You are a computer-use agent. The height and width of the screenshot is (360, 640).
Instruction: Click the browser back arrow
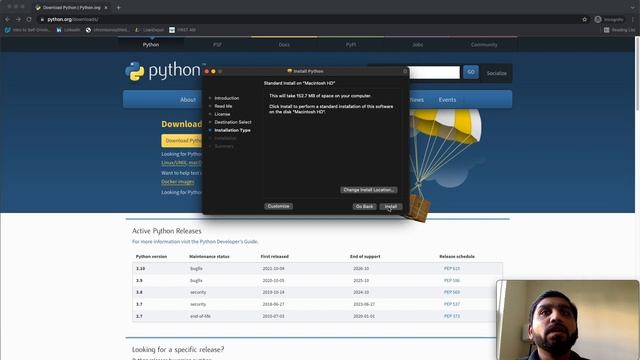pos(7,19)
